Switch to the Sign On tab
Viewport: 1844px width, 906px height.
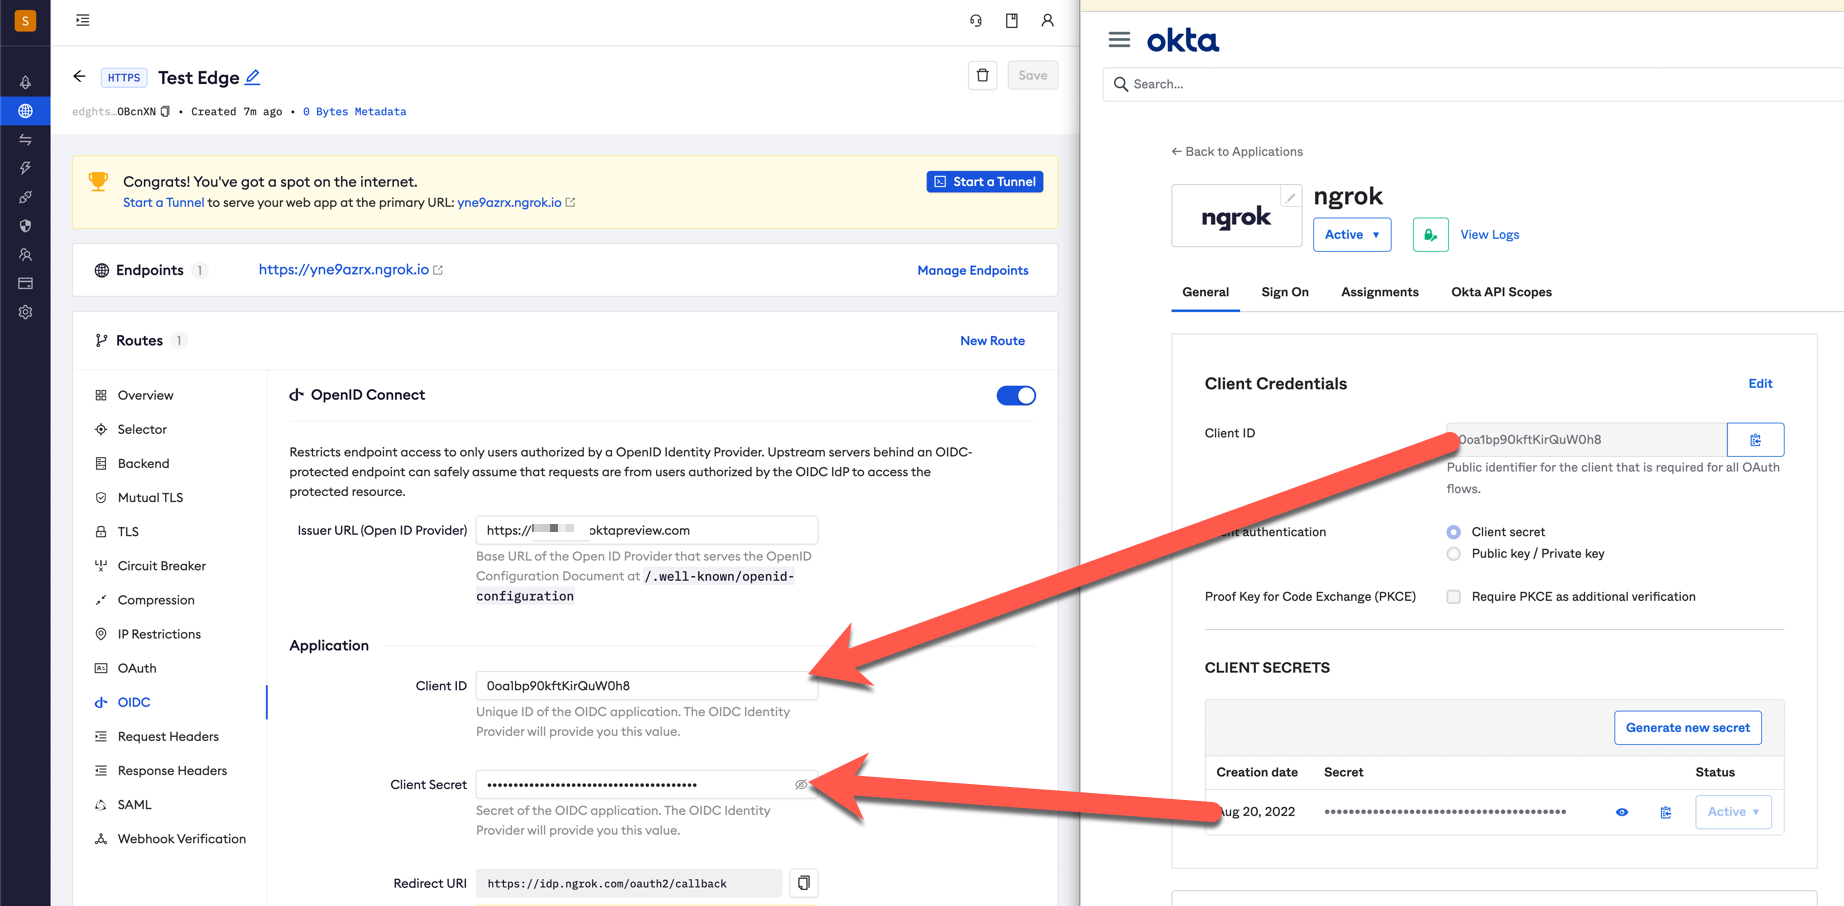pyautogui.click(x=1284, y=292)
